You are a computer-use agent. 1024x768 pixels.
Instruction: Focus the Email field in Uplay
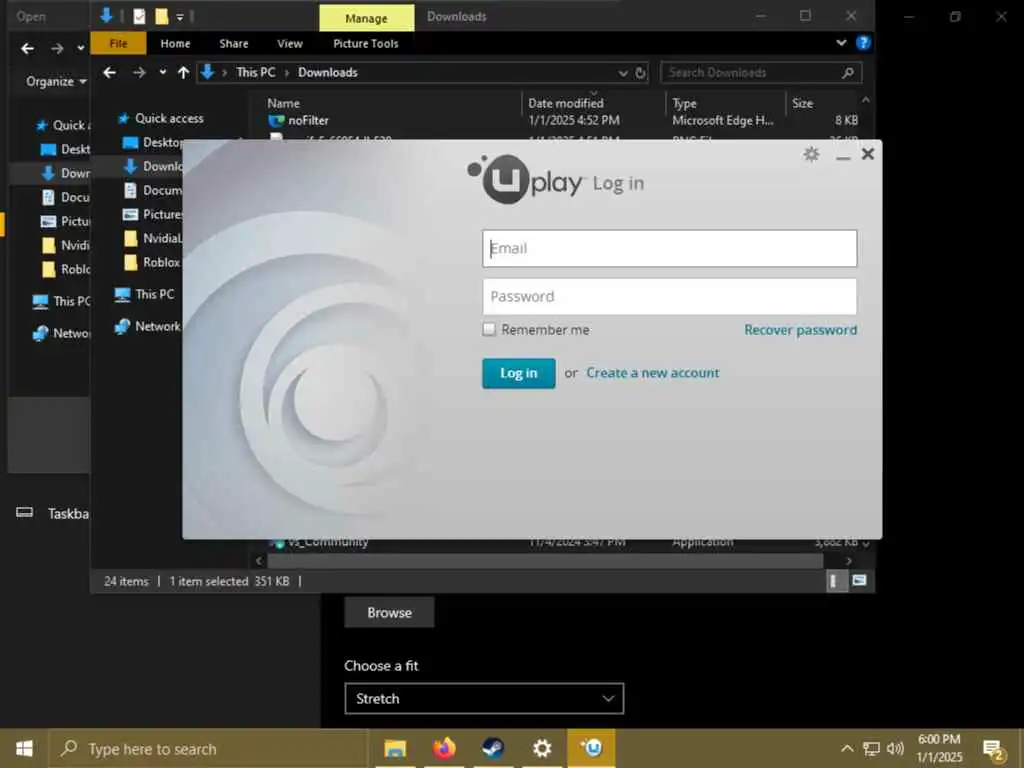[669, 248]
